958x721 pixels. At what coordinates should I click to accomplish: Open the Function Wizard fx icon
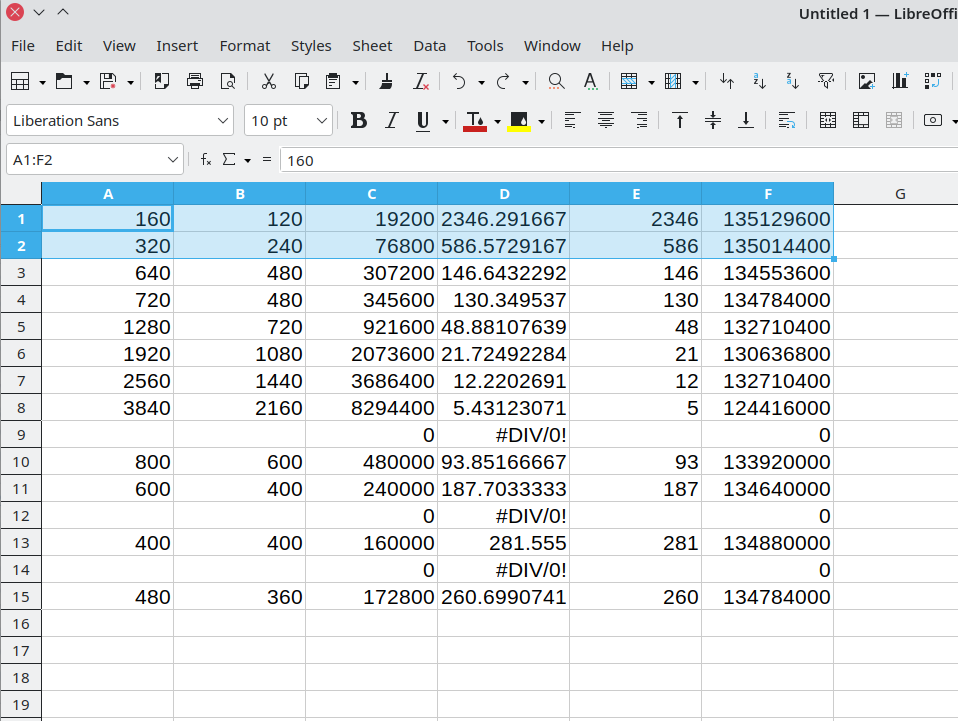[206, 159]
